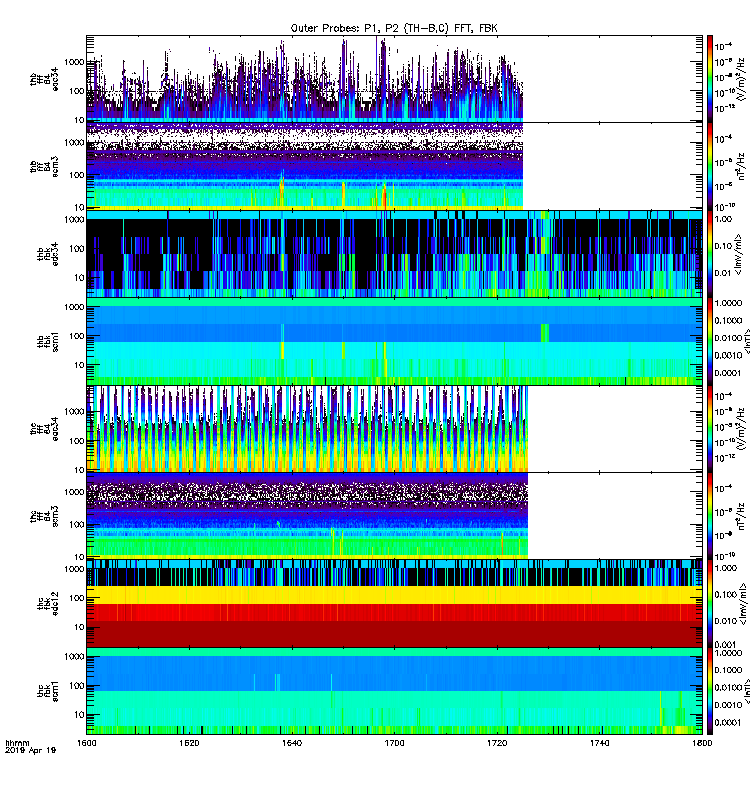Click the color bar beside the thb edc34 panel
The image size is (750, 800).
click(710, 254)
